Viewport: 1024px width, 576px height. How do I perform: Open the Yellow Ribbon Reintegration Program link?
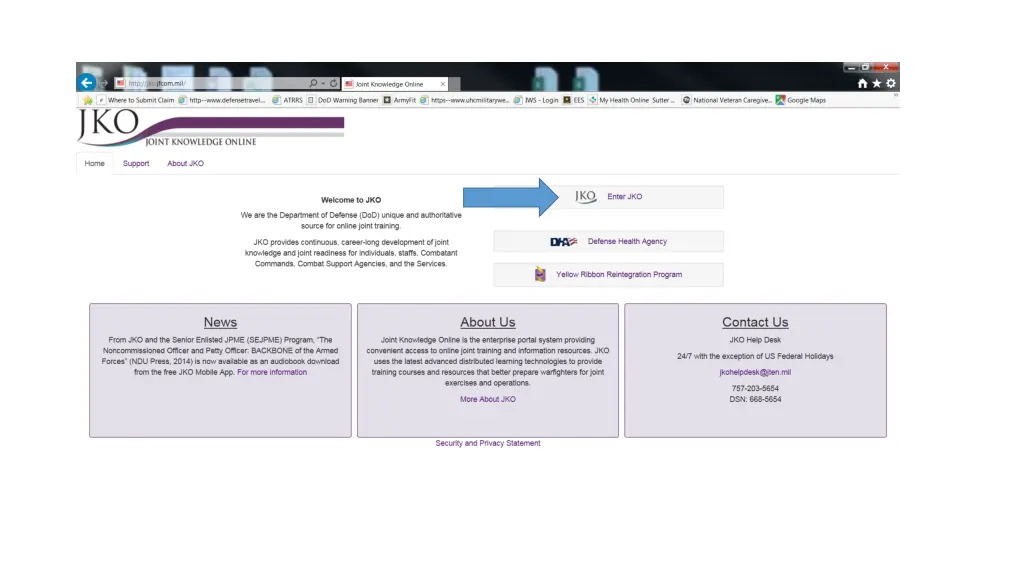coord(619,275)
